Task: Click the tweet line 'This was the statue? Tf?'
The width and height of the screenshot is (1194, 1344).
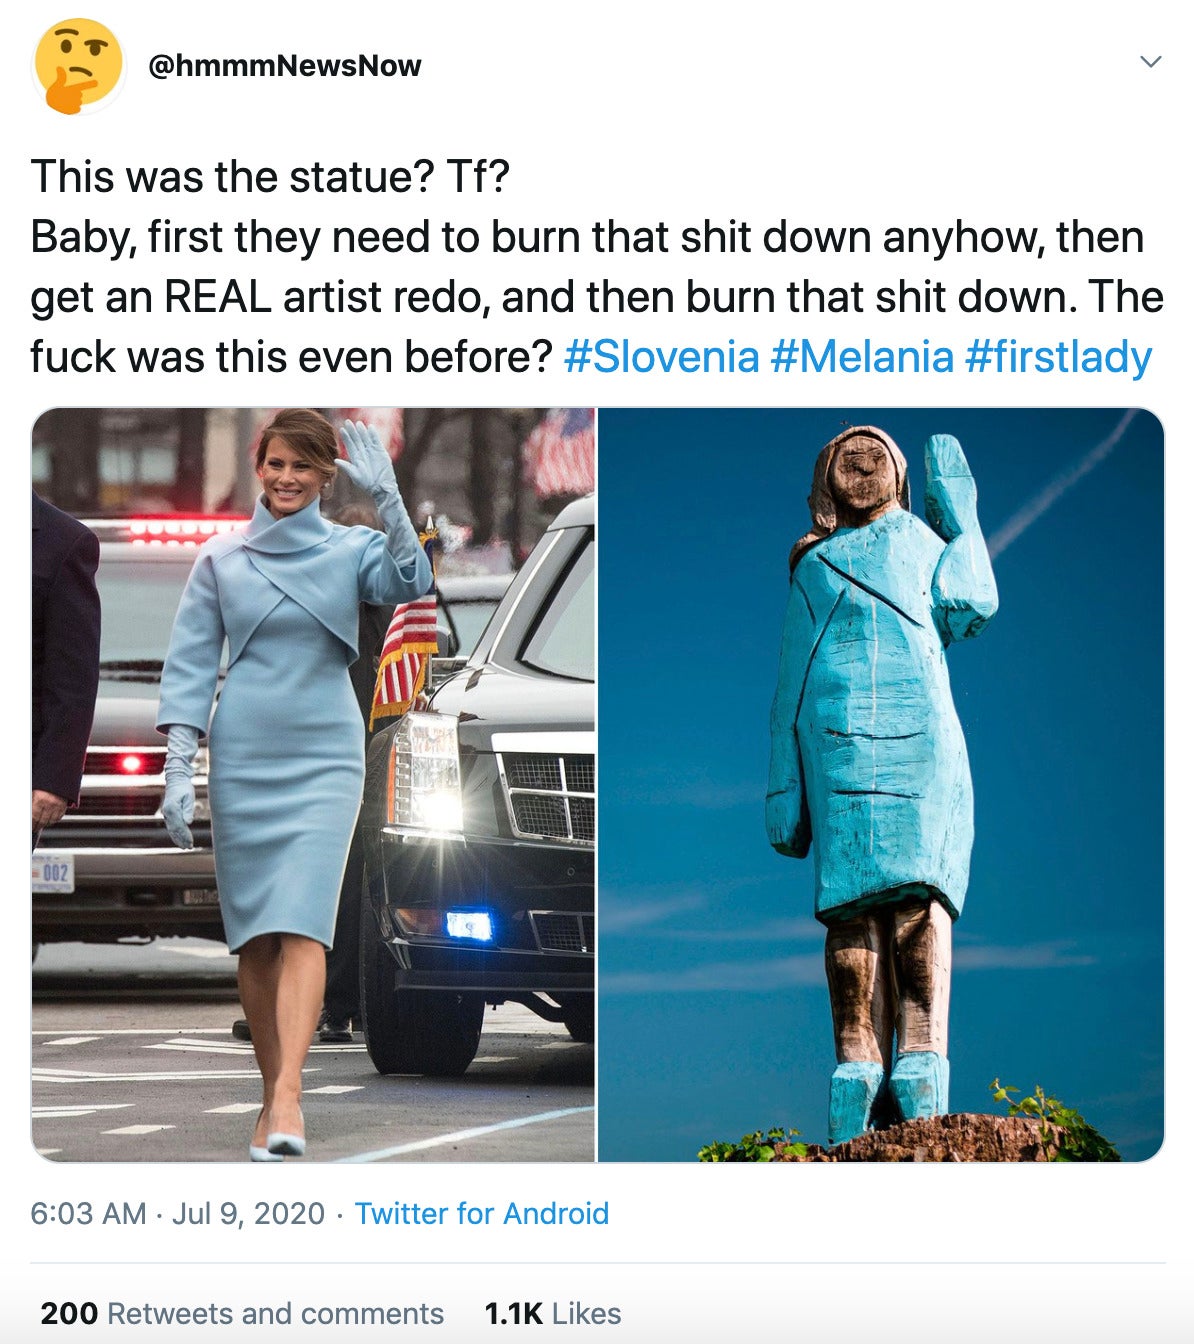Action: coord(270,177)
